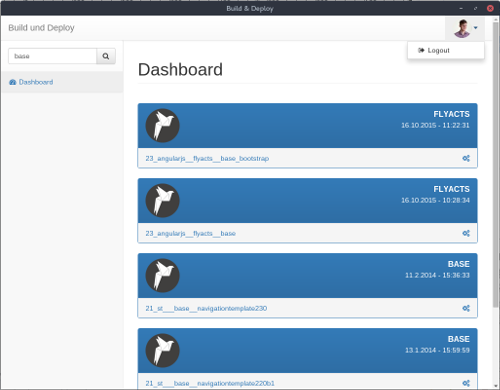Click the user avatar picture
This screenshot has width=500, height=390.
coord(462,28)
